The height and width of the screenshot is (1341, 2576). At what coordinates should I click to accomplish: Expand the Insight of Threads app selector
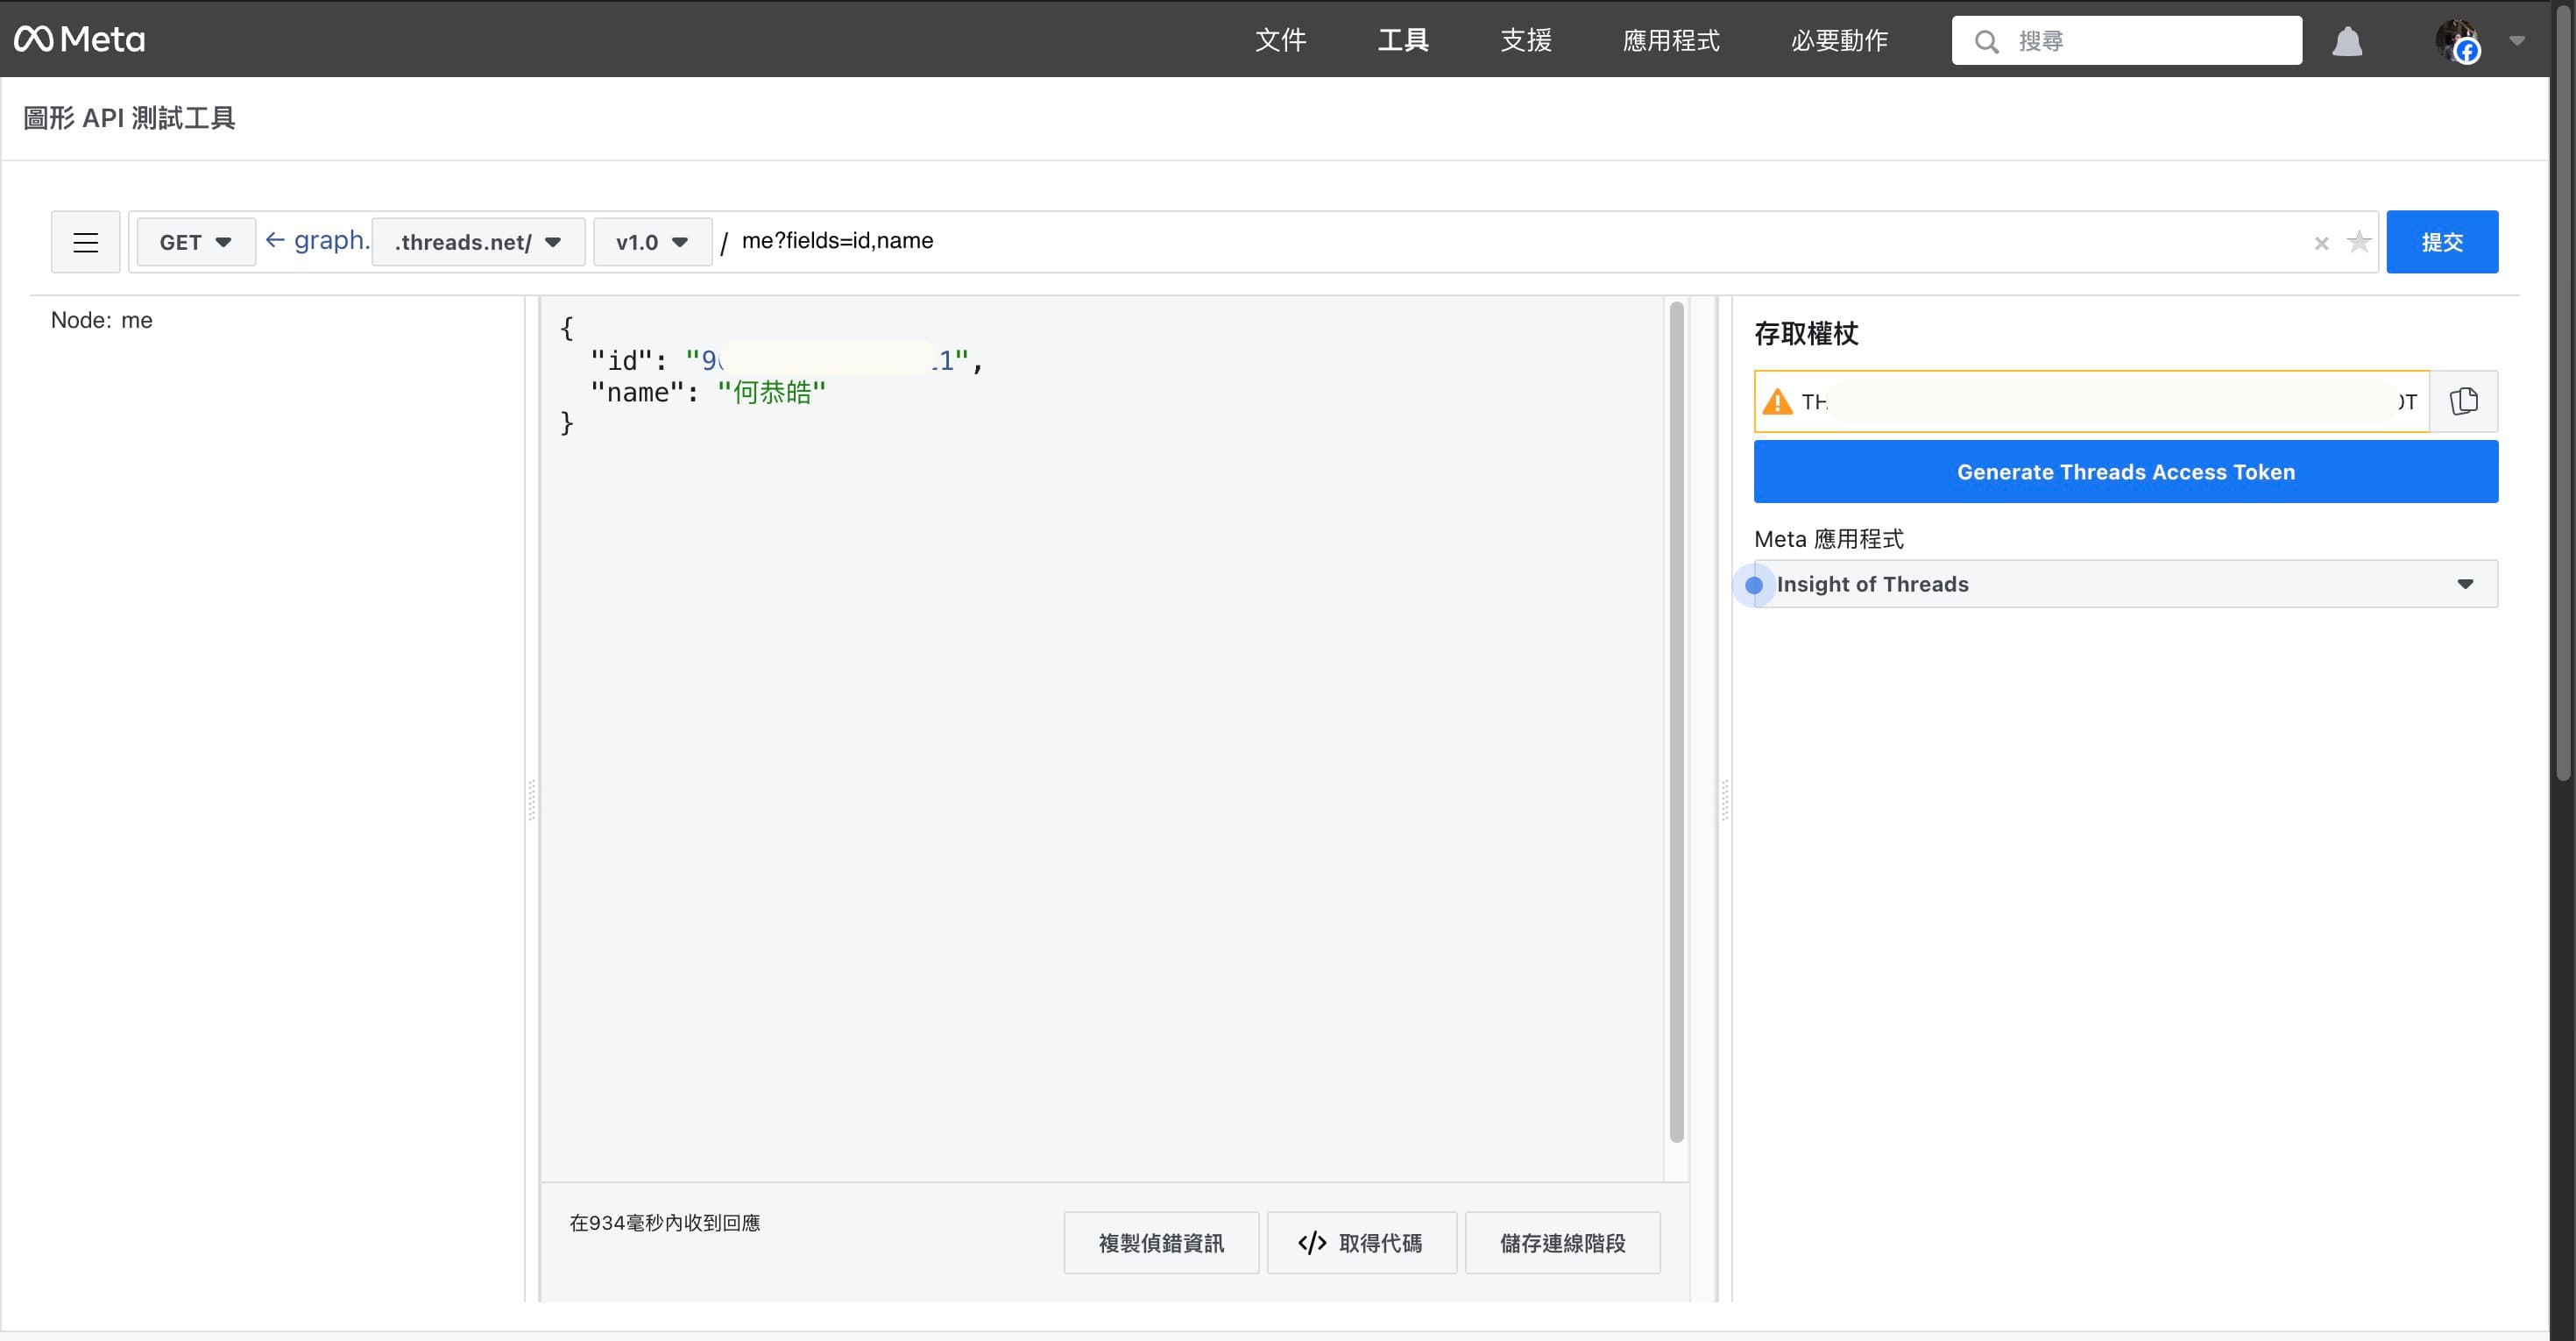coord(2464,583)
